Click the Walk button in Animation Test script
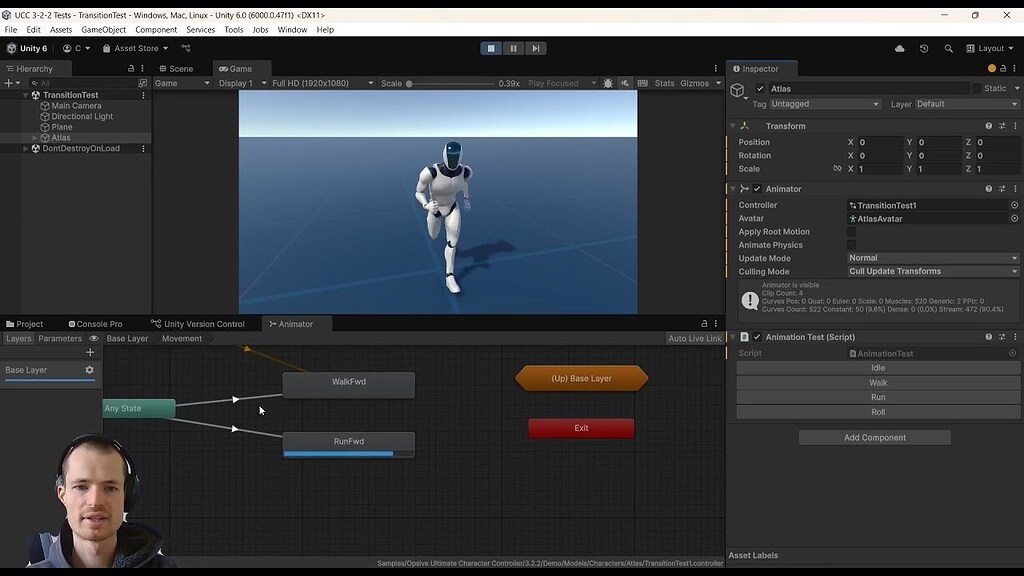The width and height of the screenshot is (1024, 576). pyautogui.click(x=877, y=382)
